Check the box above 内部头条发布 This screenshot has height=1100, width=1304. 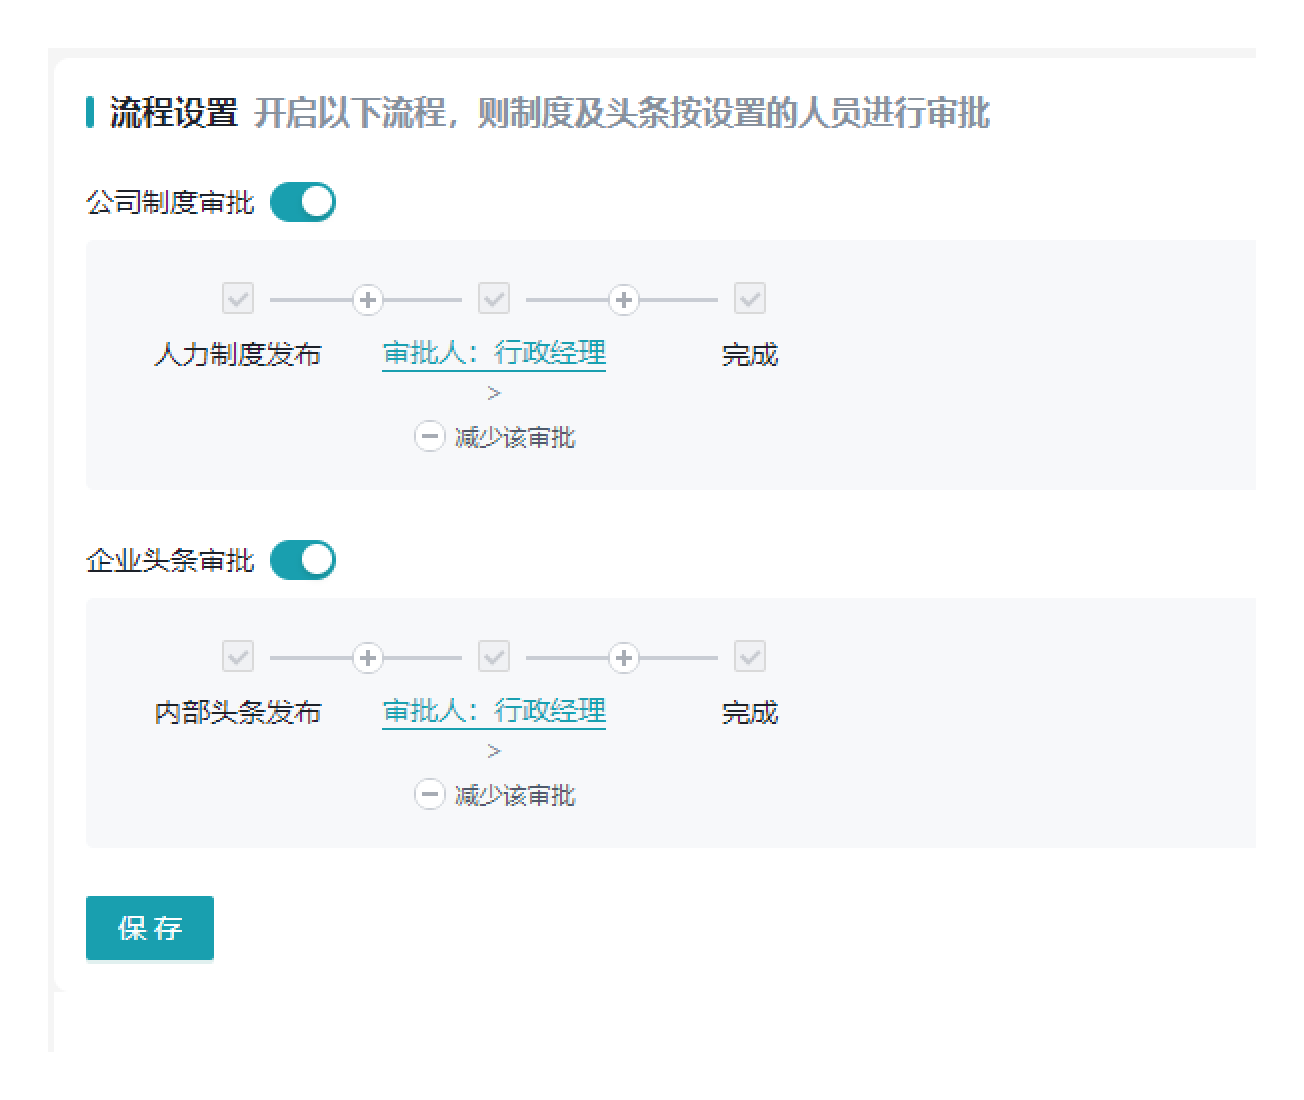click(238, 656)
